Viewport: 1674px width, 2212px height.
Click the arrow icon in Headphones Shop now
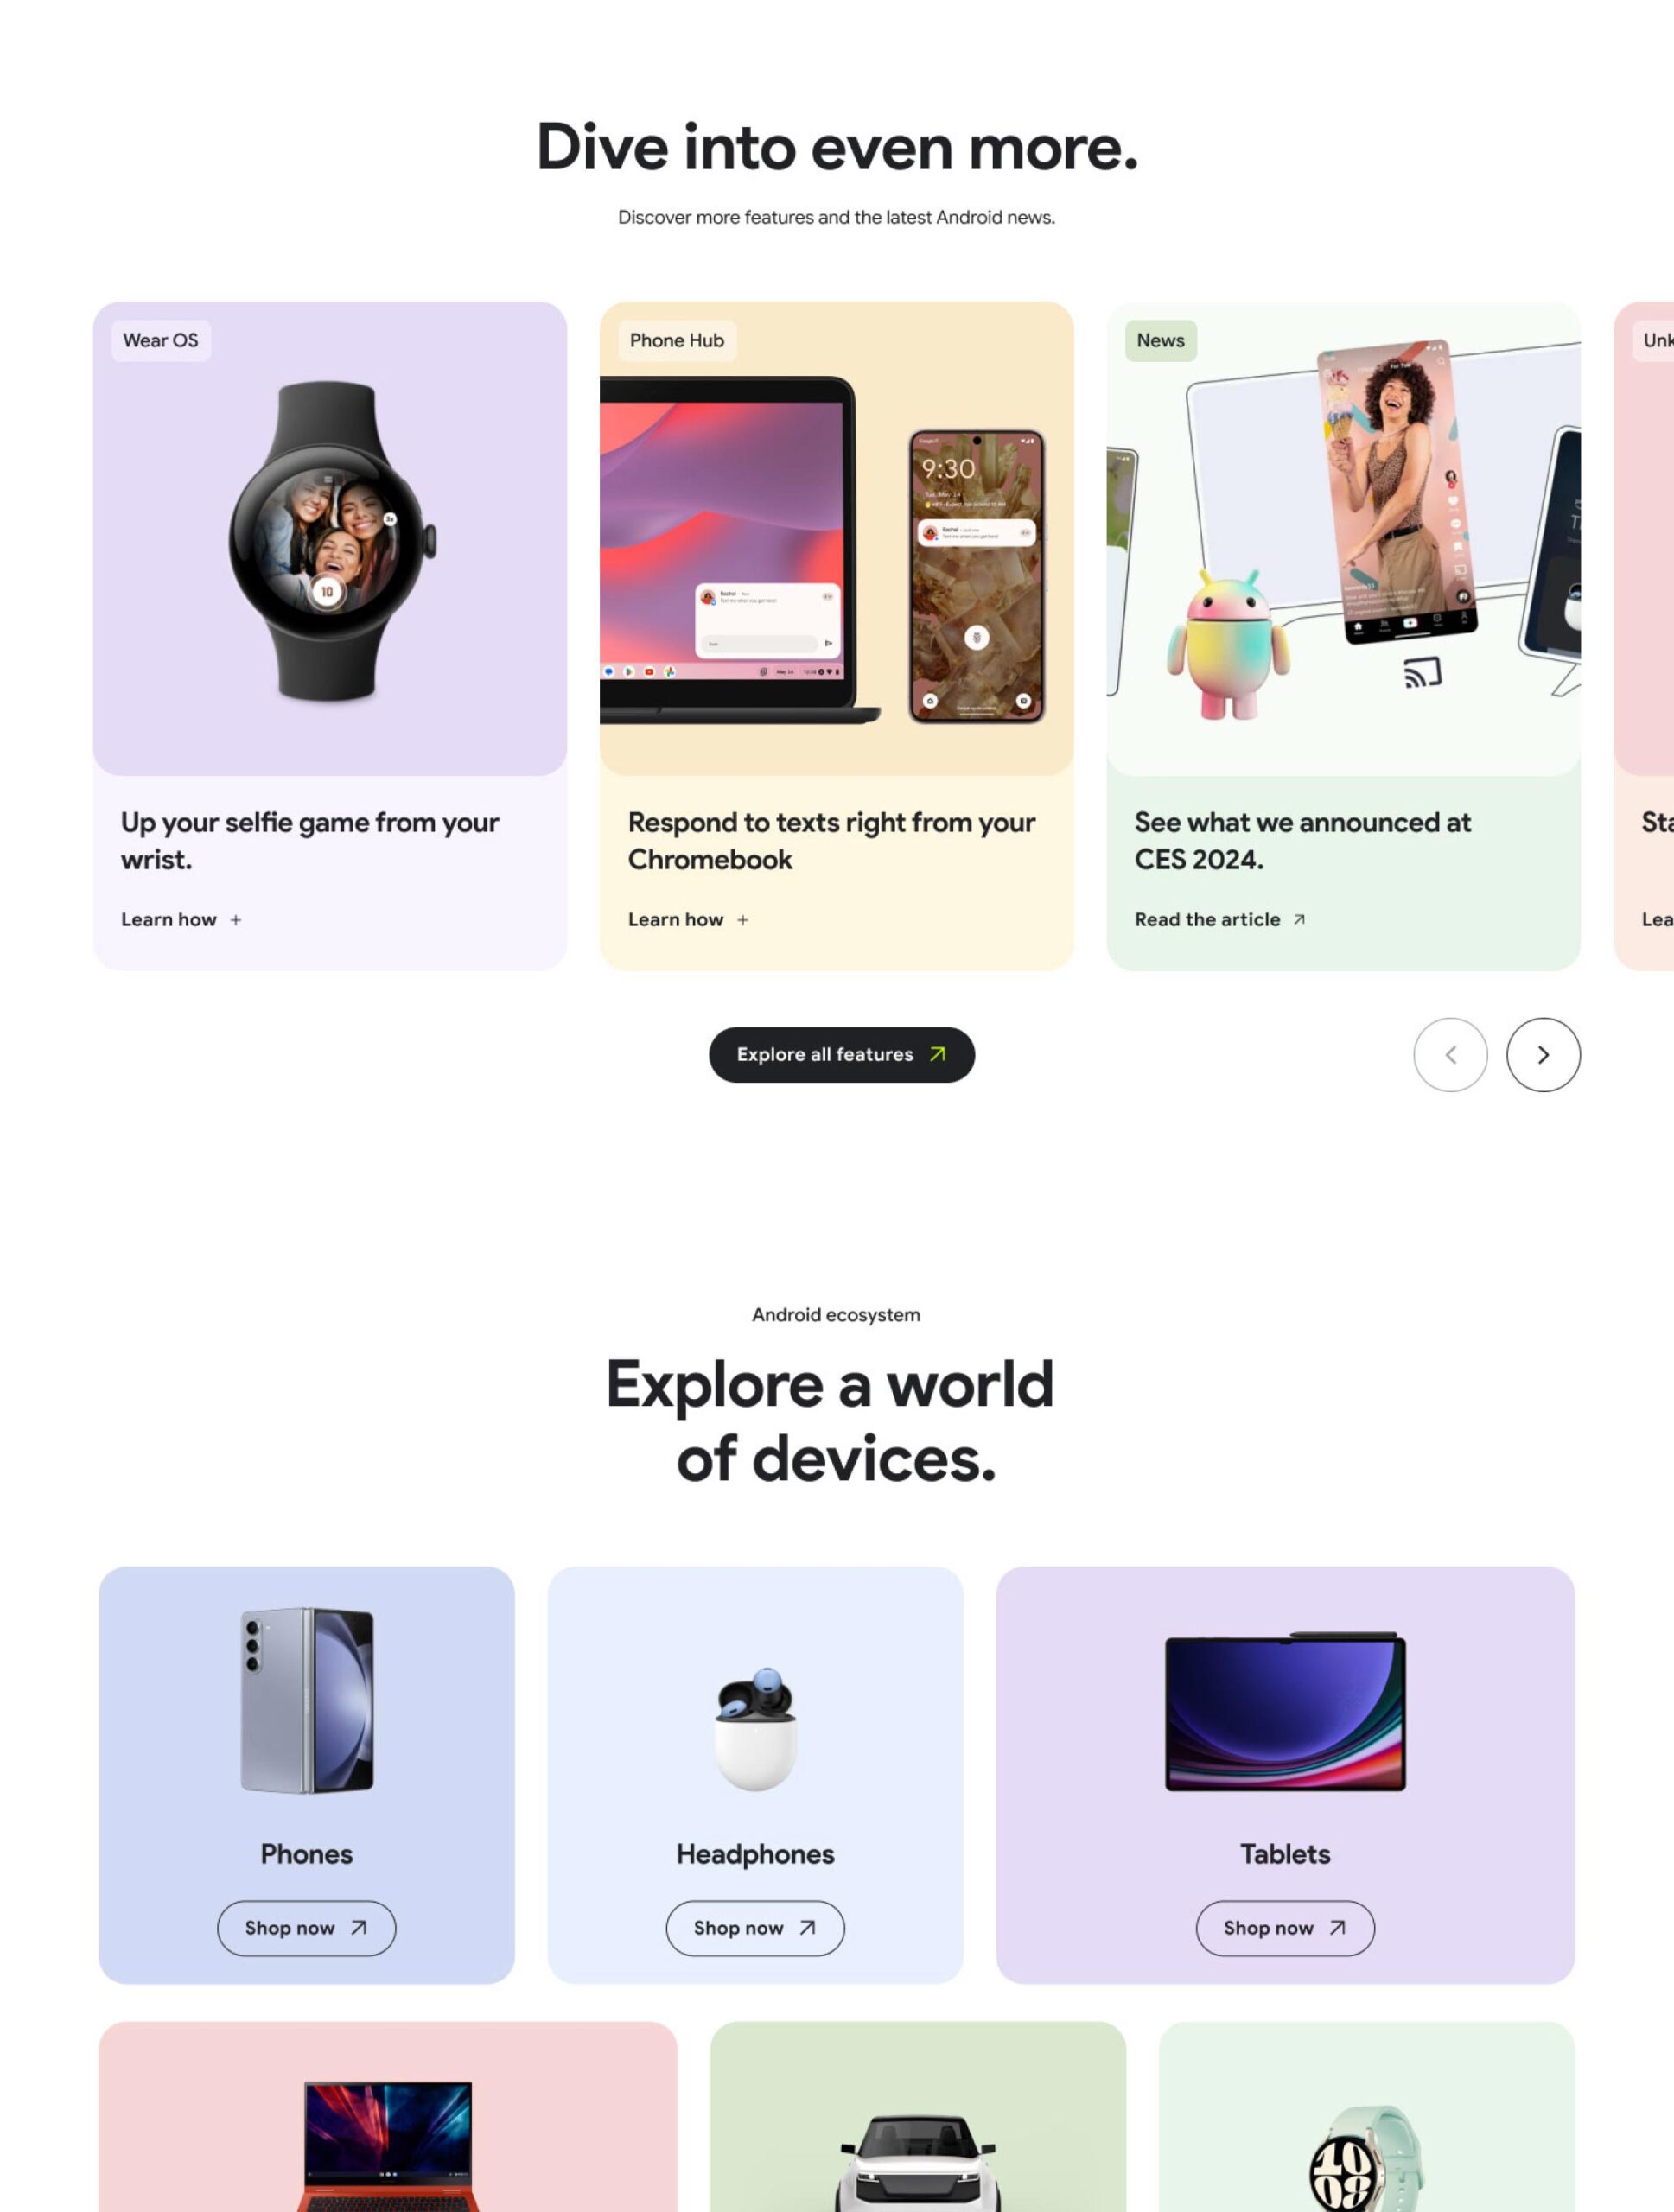pos(807,1928)
